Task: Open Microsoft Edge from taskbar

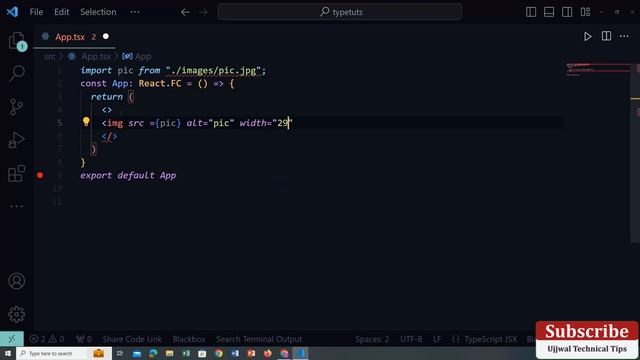Action: click(x=153, y=353)
